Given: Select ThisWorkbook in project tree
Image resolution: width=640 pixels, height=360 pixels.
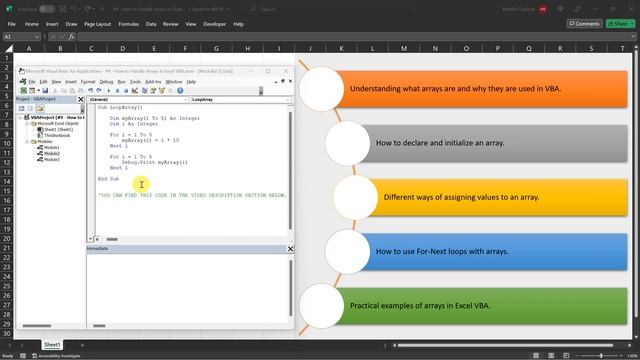Looking at the screenshot, I should [53, 135].
